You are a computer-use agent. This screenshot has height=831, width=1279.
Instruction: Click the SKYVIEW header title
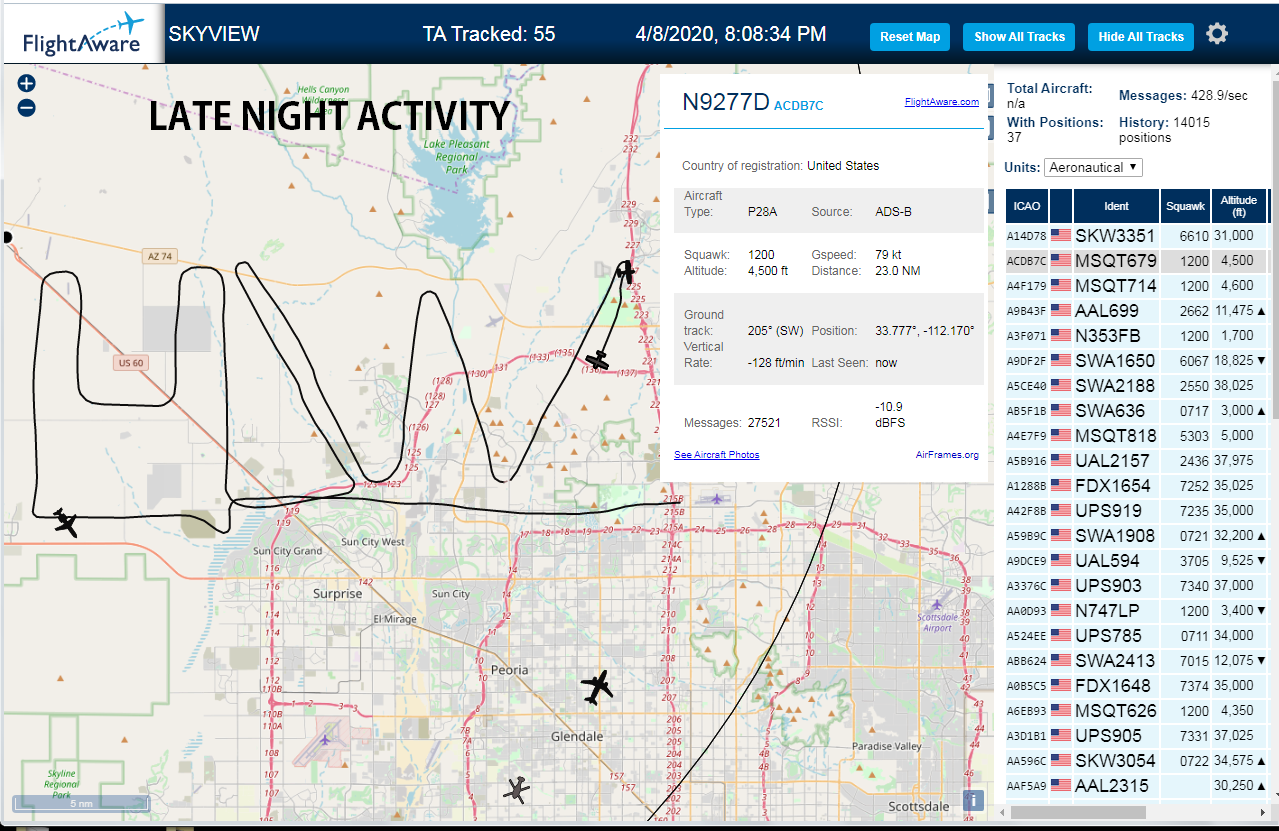(214, 34)
